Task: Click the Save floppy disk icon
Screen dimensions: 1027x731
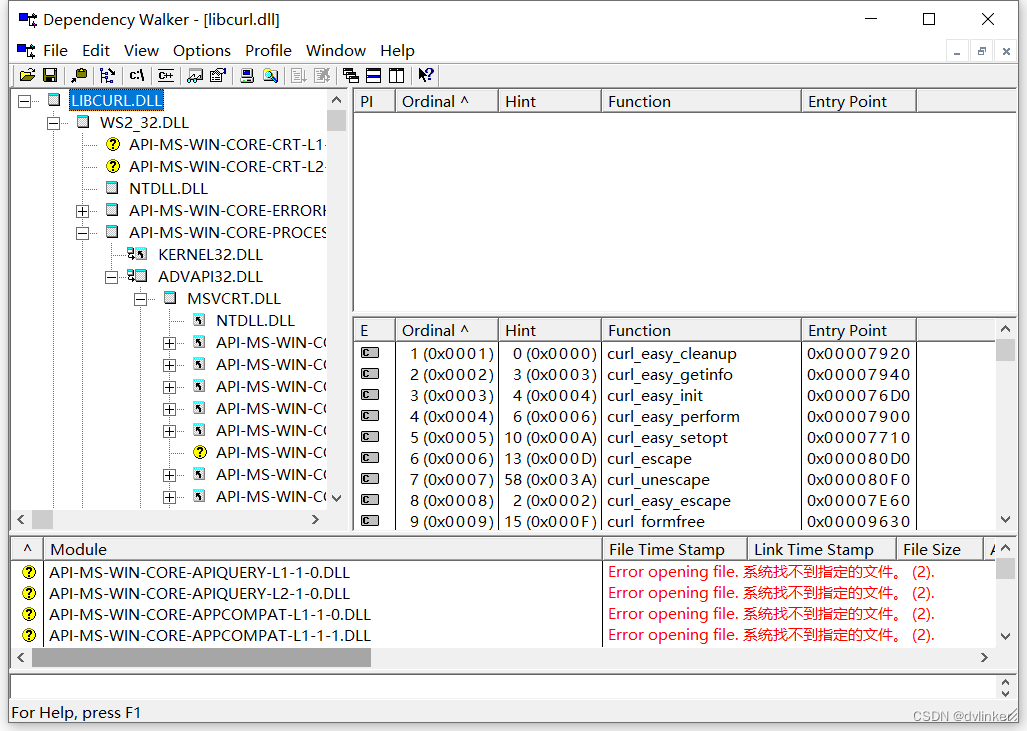Action: [x=50, y=75]
